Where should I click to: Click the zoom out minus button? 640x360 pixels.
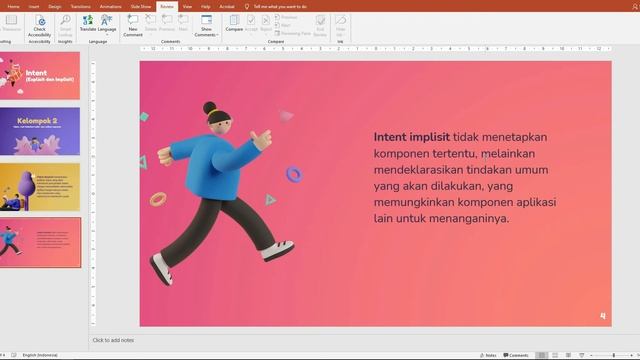pos(591,356)
